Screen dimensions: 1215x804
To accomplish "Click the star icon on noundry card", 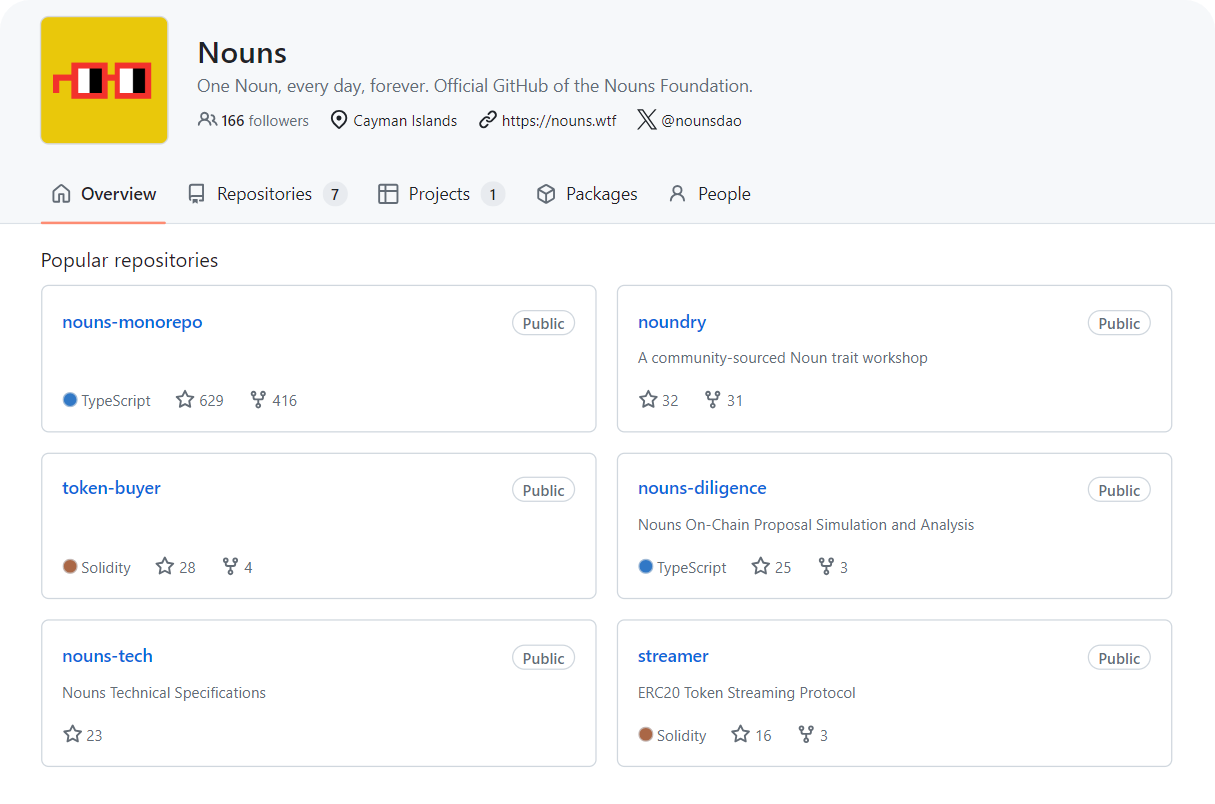I will point(648,400).
